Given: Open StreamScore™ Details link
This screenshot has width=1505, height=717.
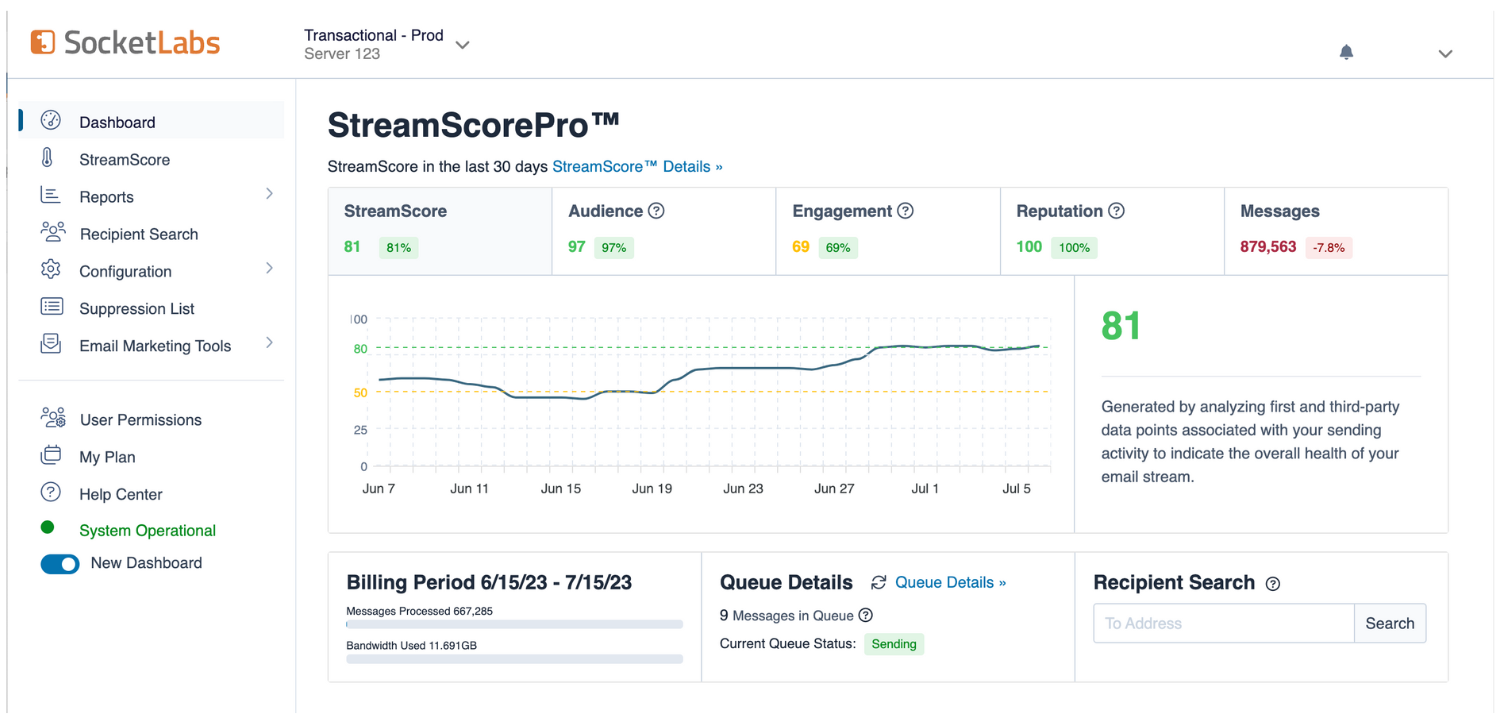Looking at the screenshot, I should (x=637, y=167).
